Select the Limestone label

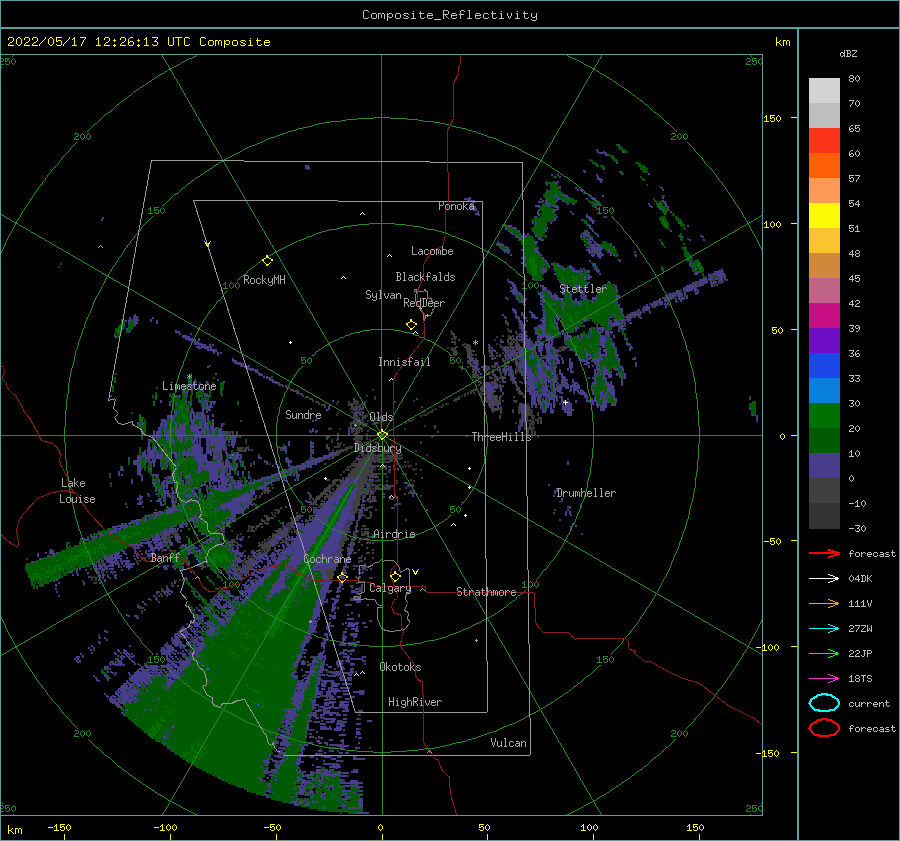(189, 386)
